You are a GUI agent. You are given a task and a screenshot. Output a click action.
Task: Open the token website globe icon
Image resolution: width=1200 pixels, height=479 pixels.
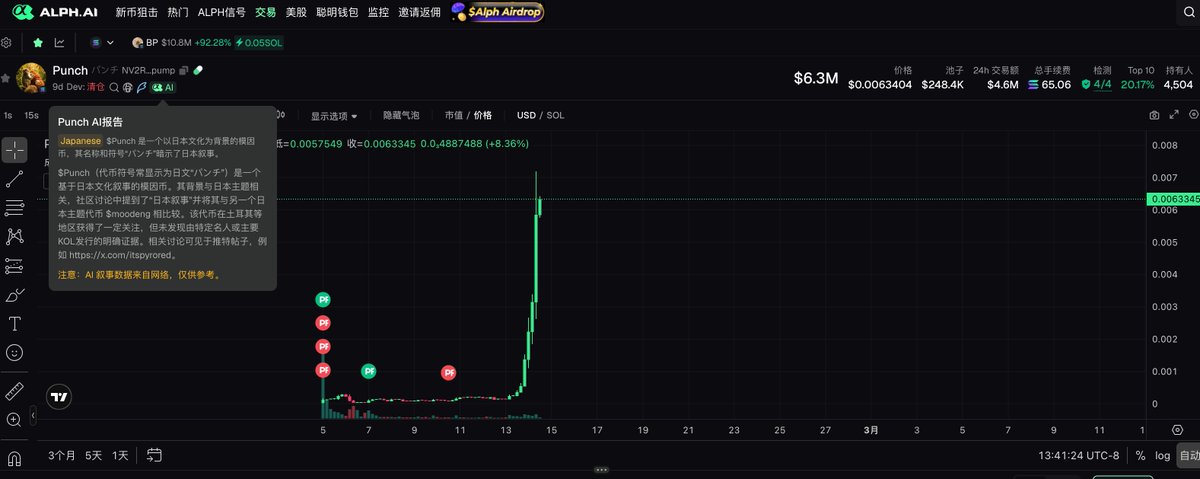click(x=128, y=87)
